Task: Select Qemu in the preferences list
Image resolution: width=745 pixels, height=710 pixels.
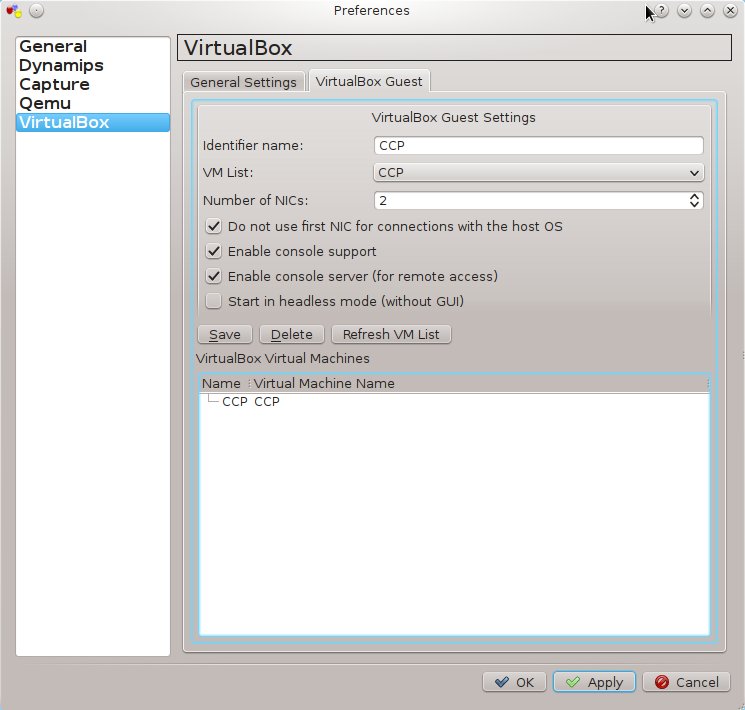Action: pos(93,103)
